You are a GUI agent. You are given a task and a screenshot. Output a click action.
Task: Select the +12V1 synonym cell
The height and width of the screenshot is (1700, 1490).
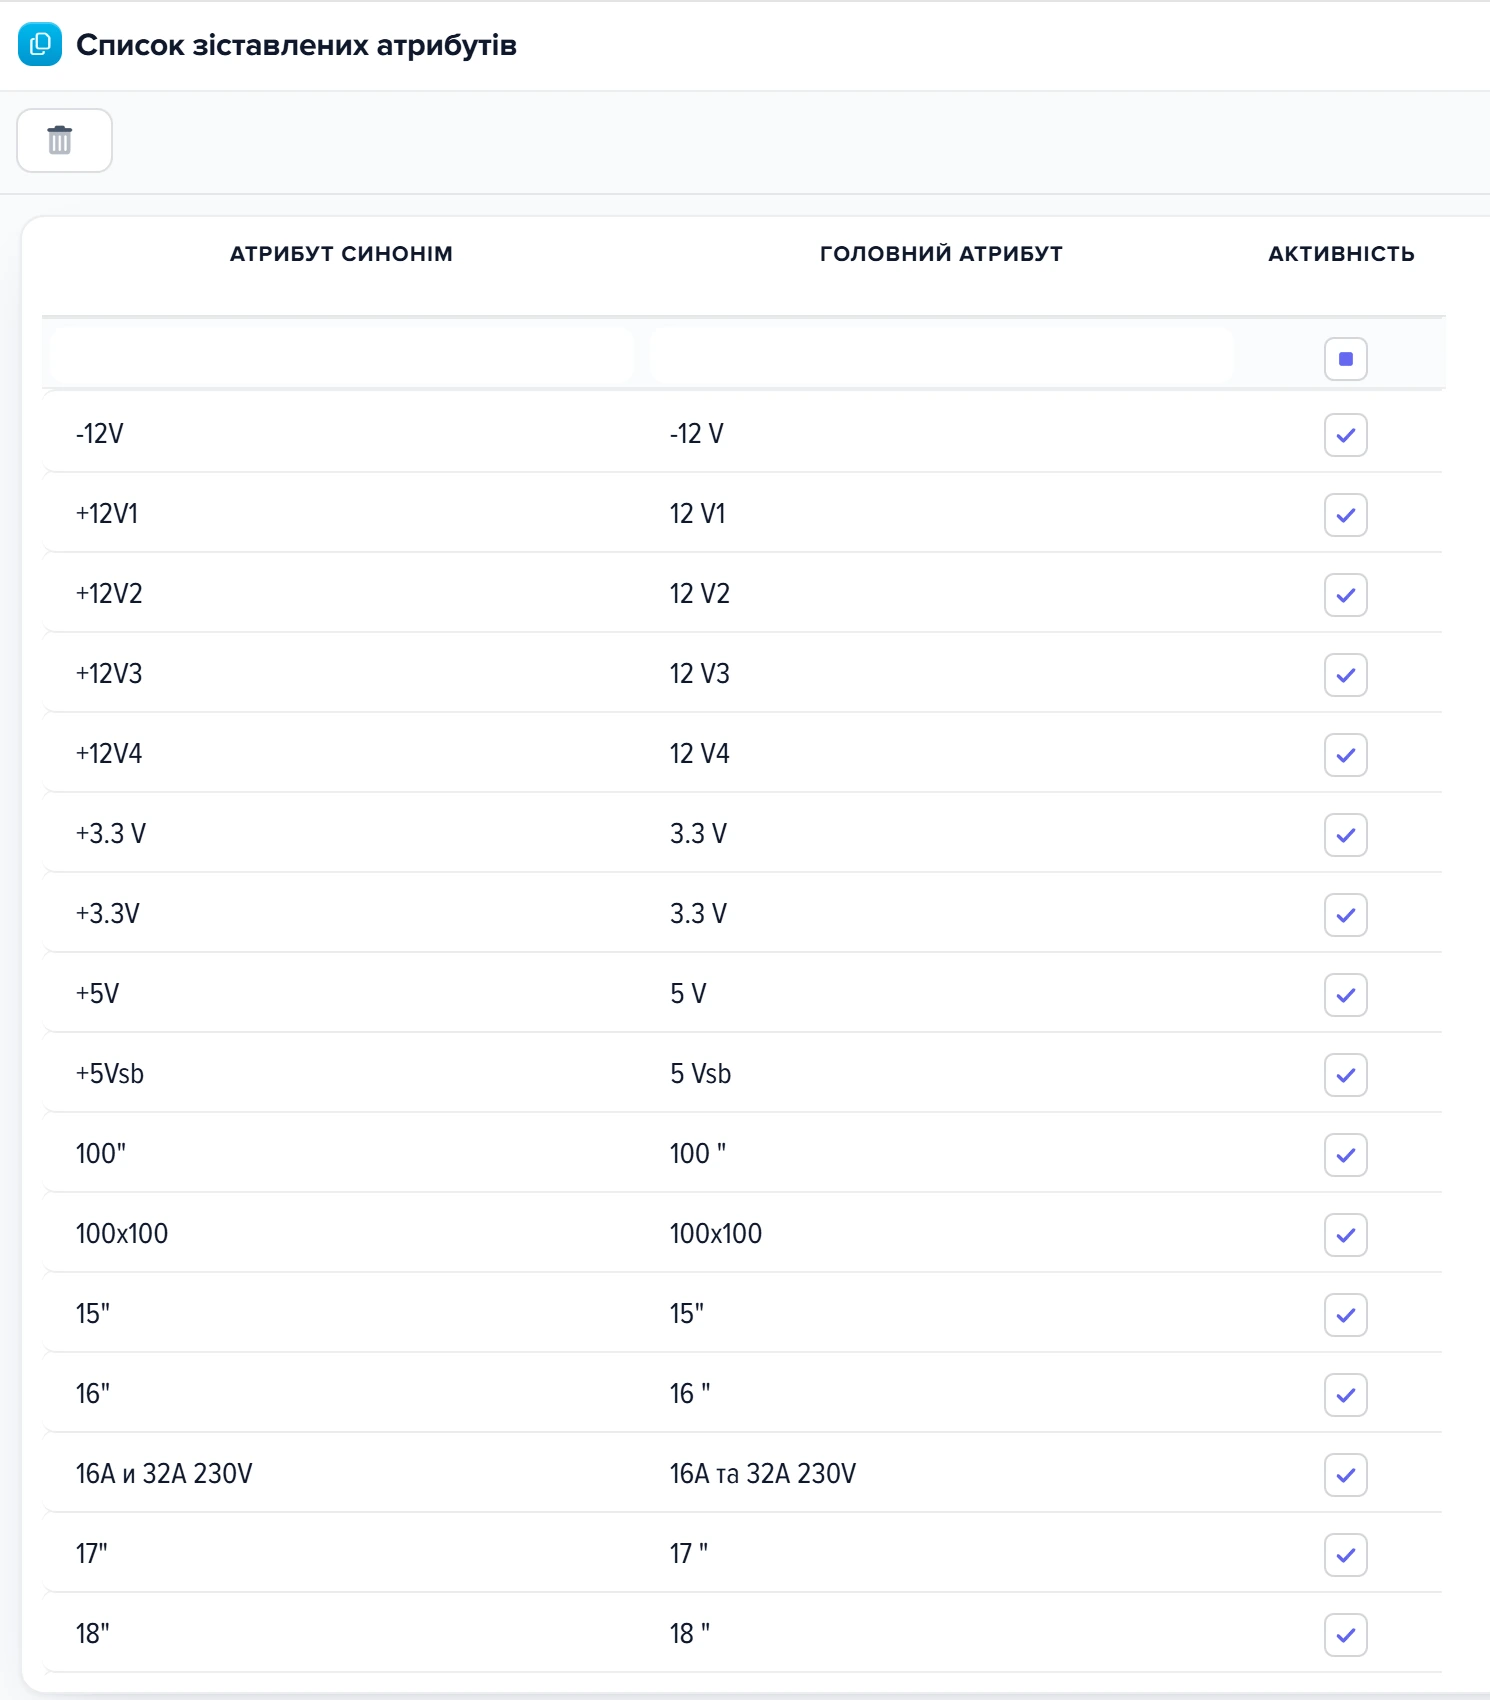(x=107, y=514)
